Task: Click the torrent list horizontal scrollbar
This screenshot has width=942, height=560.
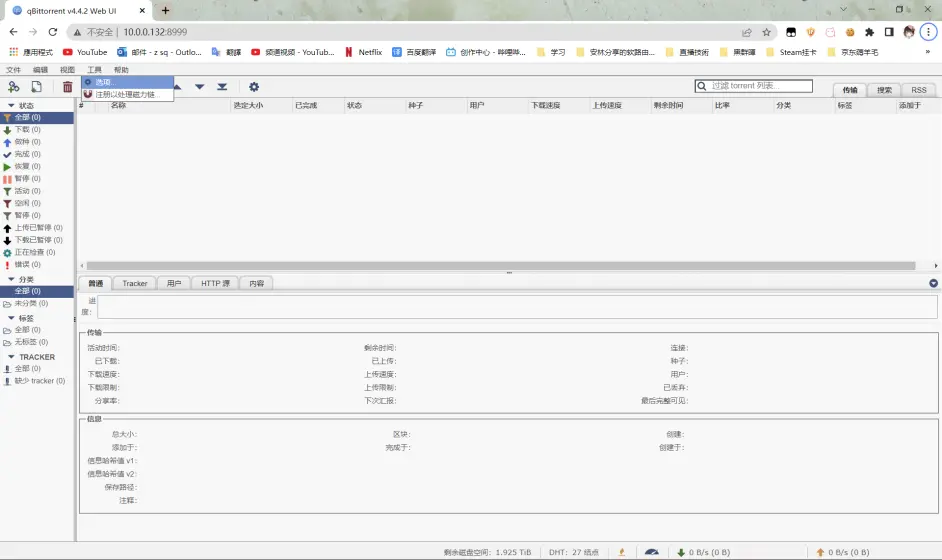Action: pyautogui.click(x=501, y=266)
